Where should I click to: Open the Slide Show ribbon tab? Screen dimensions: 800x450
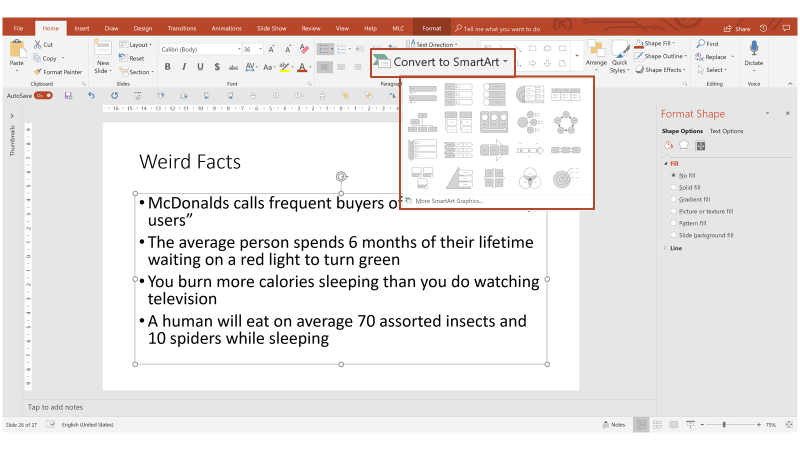tap(271, 29)
